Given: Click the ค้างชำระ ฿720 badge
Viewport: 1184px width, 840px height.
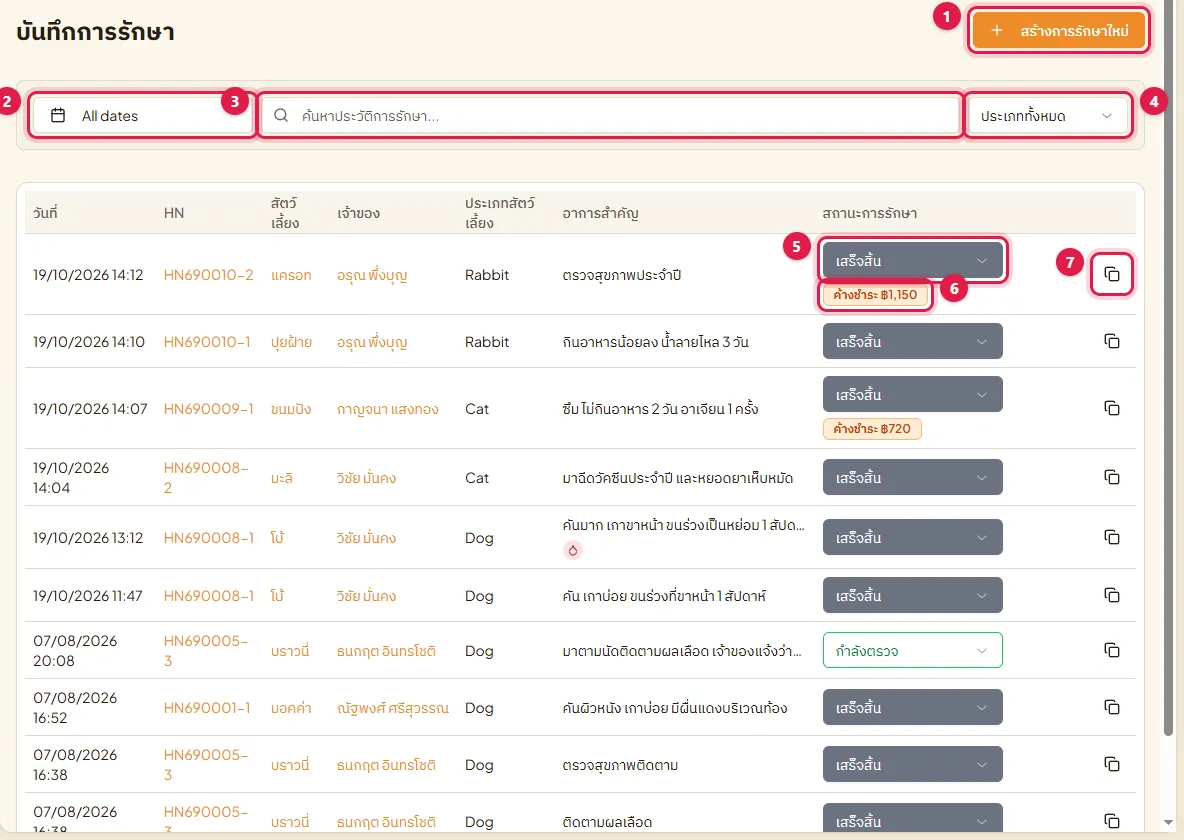Looking at the screenshot, I should tap(872, 428).
